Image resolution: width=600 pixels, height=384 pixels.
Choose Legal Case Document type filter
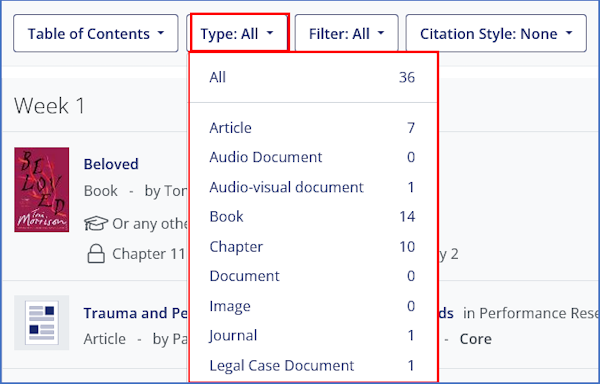pos(312,365)
